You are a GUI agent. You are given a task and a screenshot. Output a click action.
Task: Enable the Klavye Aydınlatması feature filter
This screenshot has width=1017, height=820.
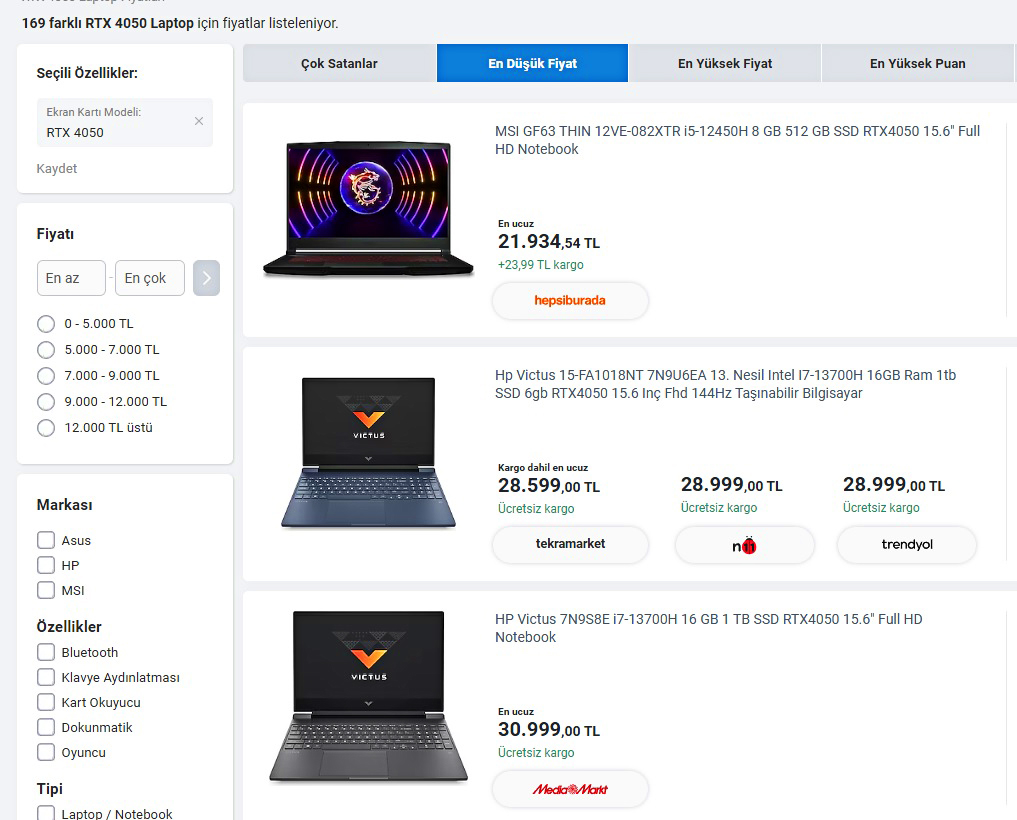[x=46, y=677]
